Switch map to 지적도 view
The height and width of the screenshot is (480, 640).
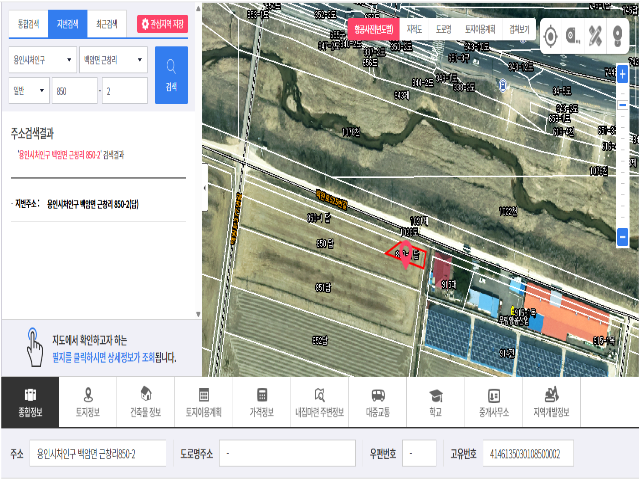(414, 30)
